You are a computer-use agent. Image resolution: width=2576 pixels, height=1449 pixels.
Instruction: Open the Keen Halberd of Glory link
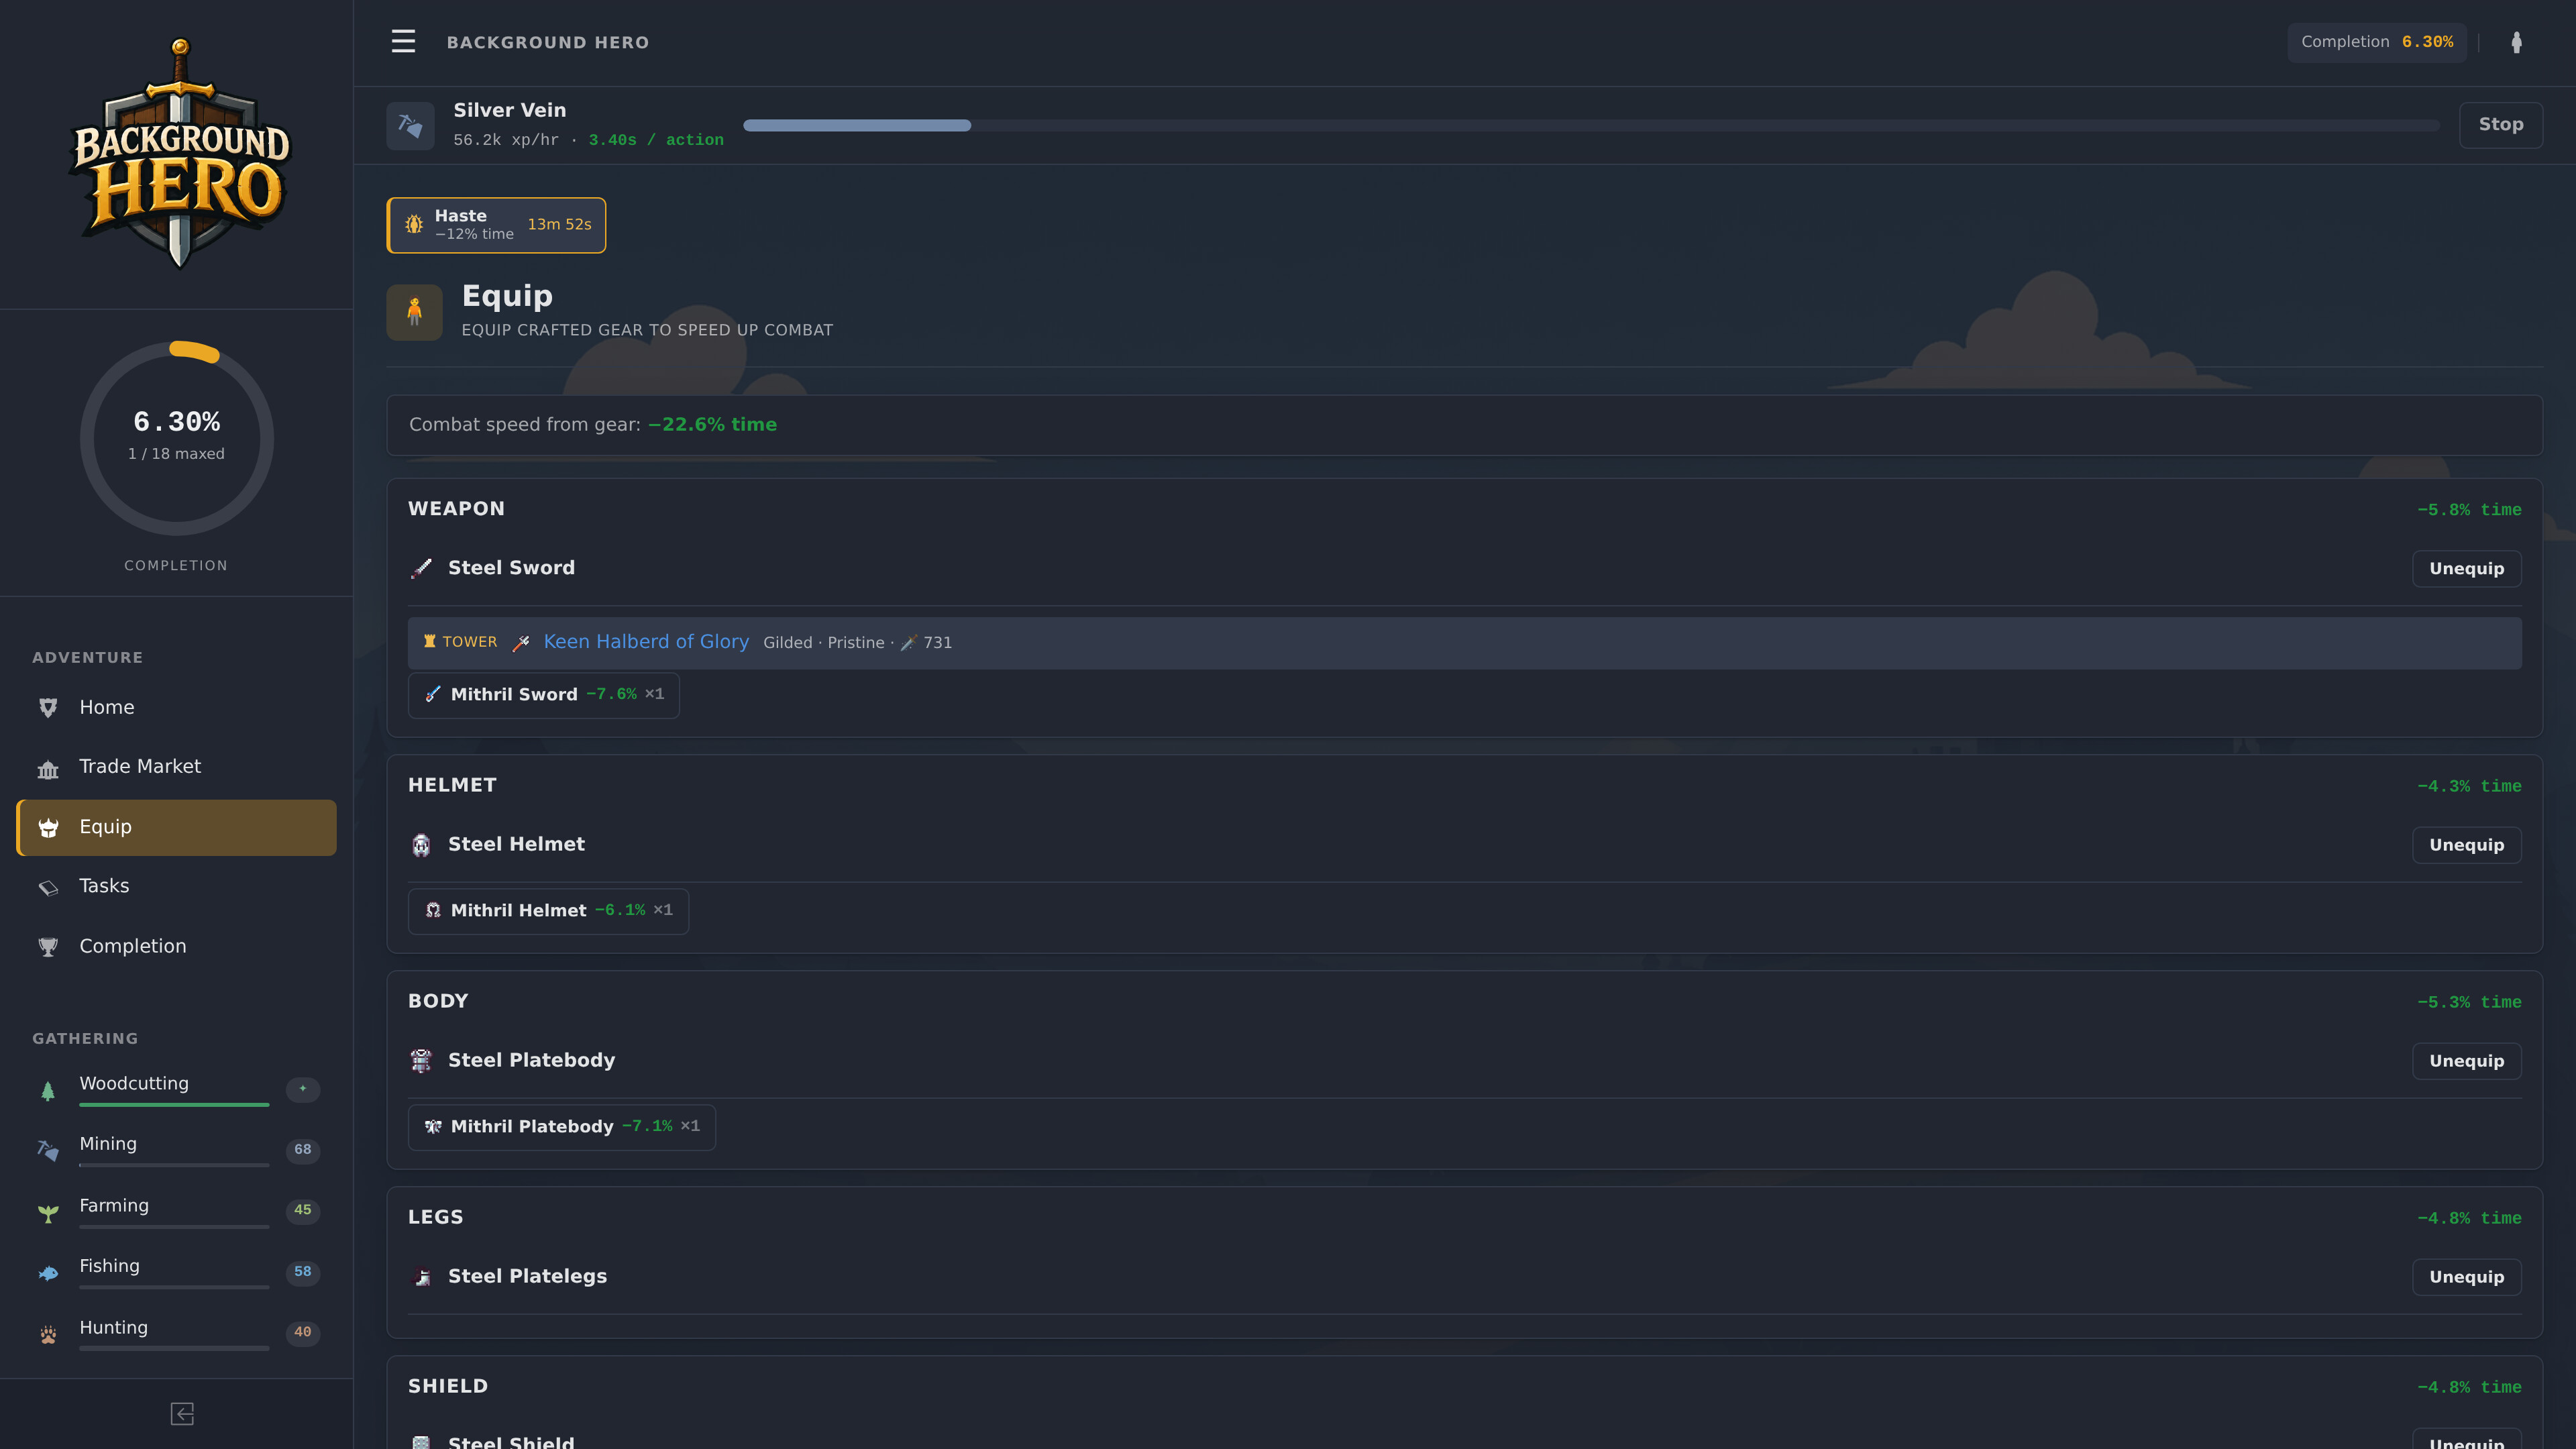coord(646,642)
